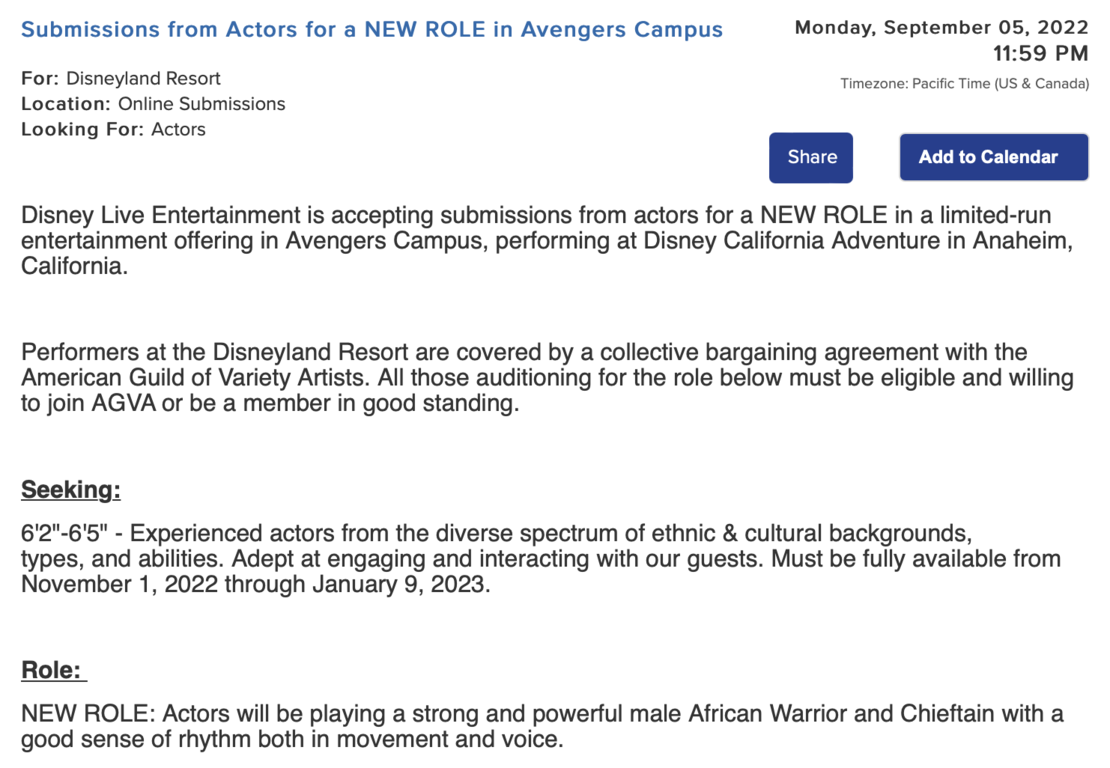Image resolution: width=1110 pixels, height=768 pixels.
Task: Click the good sense of rhythm sentence
Action: pos(292,740)
